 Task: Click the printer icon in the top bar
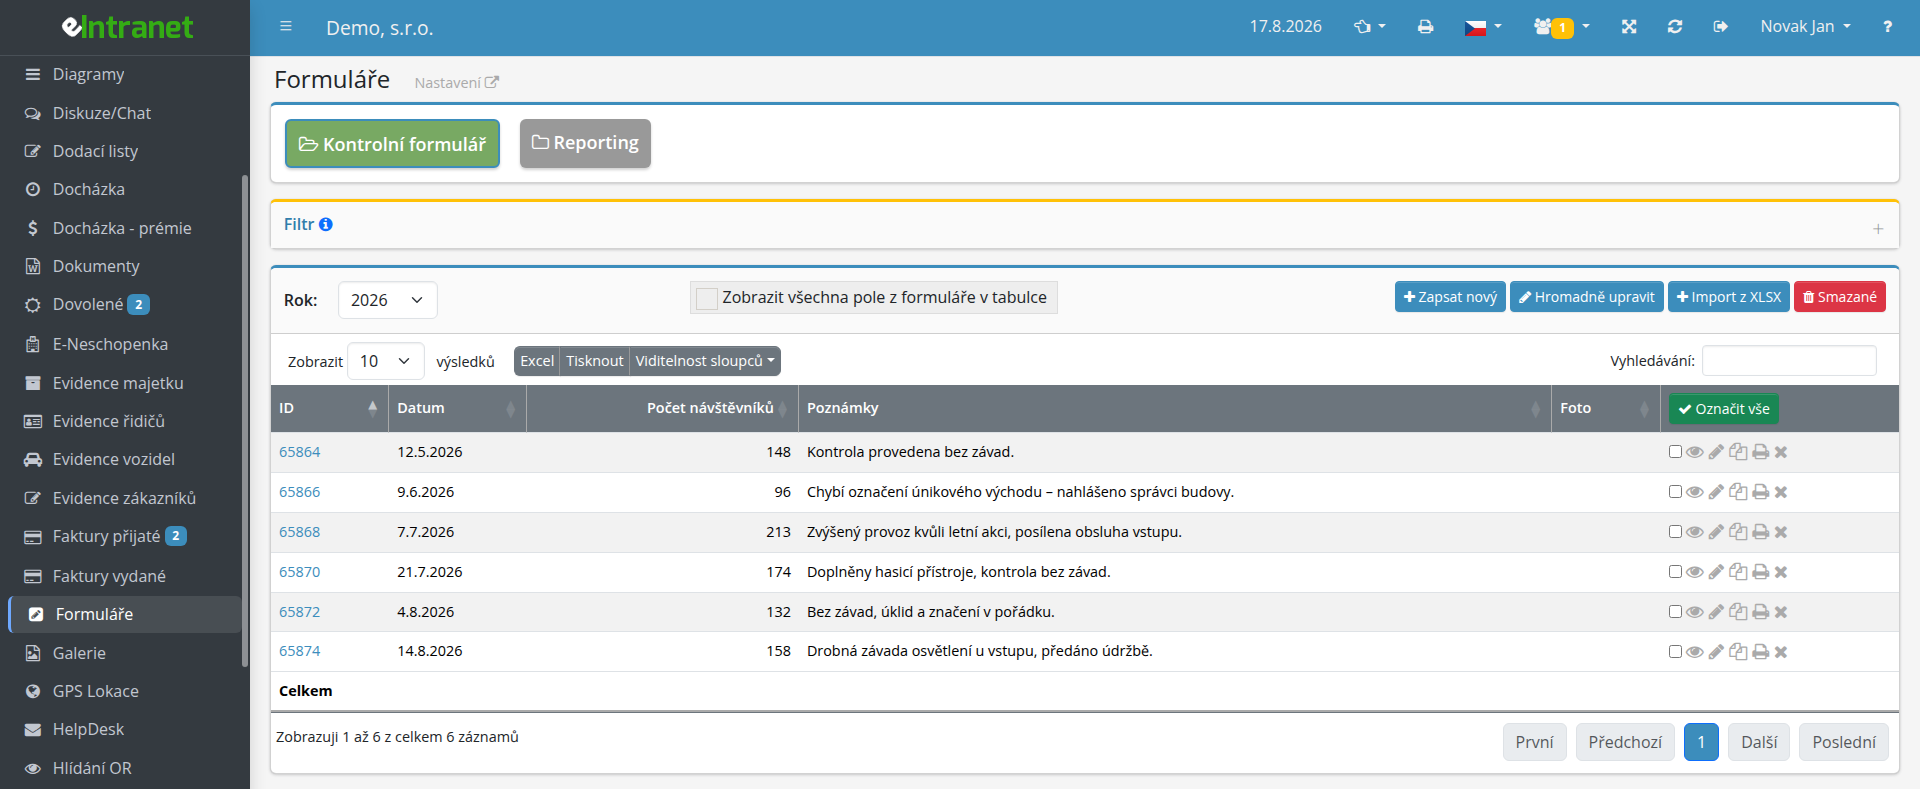pyautogui.click(x=1425, y=27)
